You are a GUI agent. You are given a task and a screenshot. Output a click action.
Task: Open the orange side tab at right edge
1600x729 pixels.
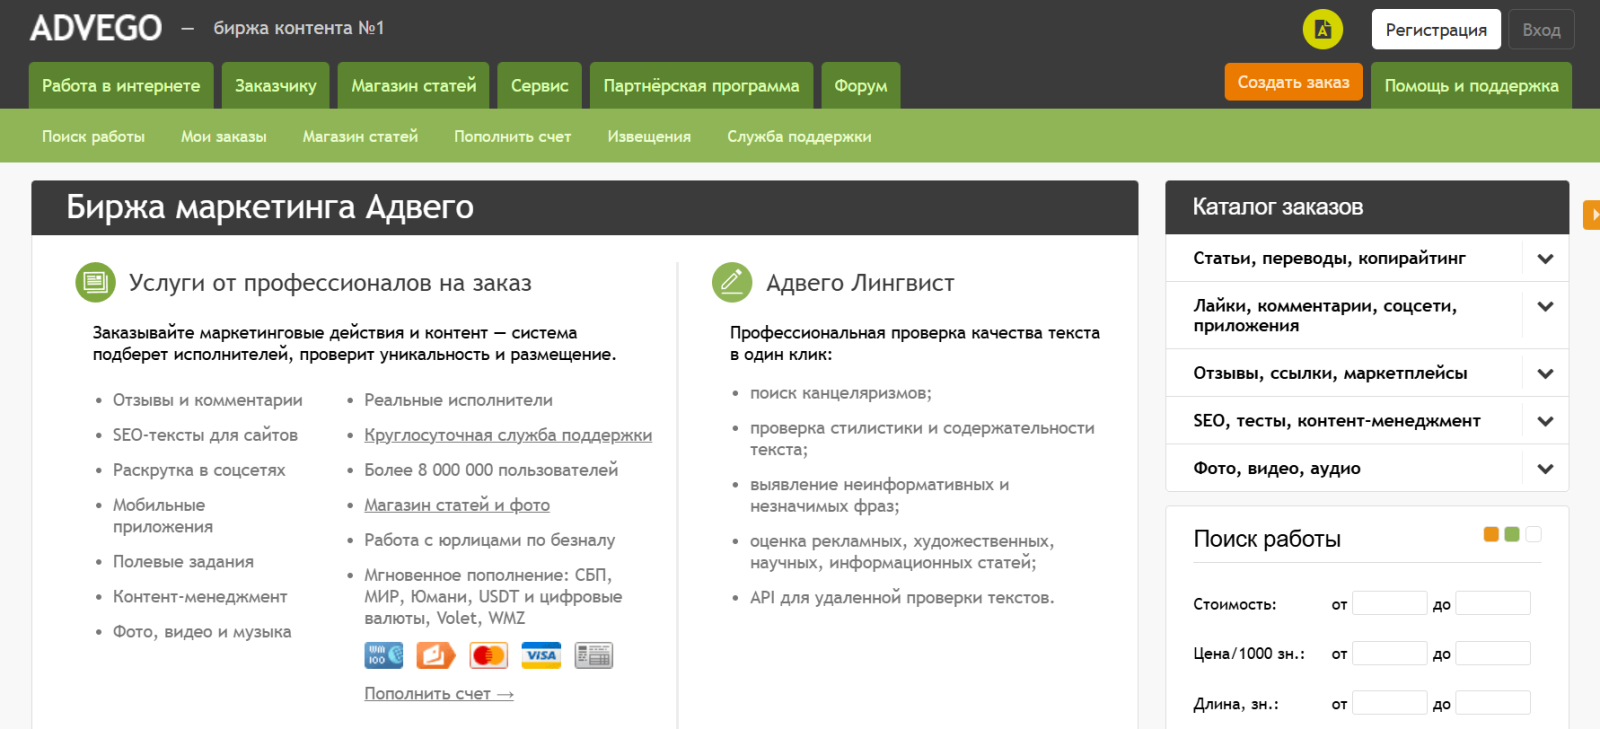point(1591,214)
